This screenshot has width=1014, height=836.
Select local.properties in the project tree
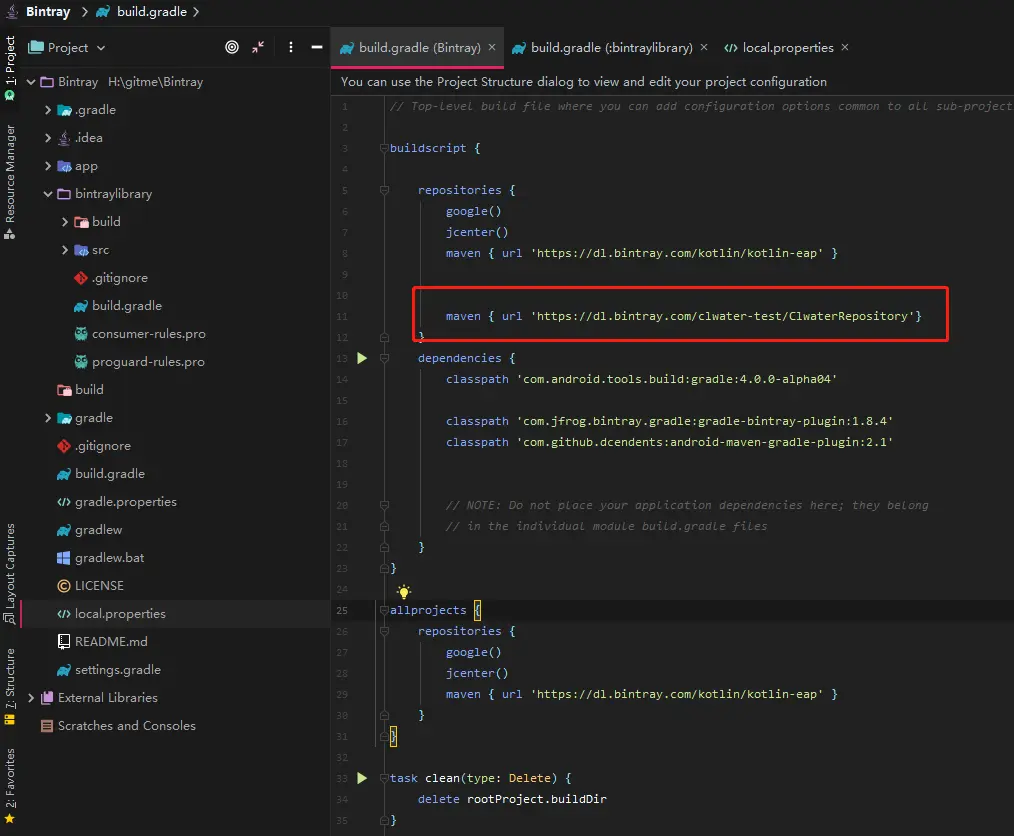pyautogui.click(x=111, y=614)
